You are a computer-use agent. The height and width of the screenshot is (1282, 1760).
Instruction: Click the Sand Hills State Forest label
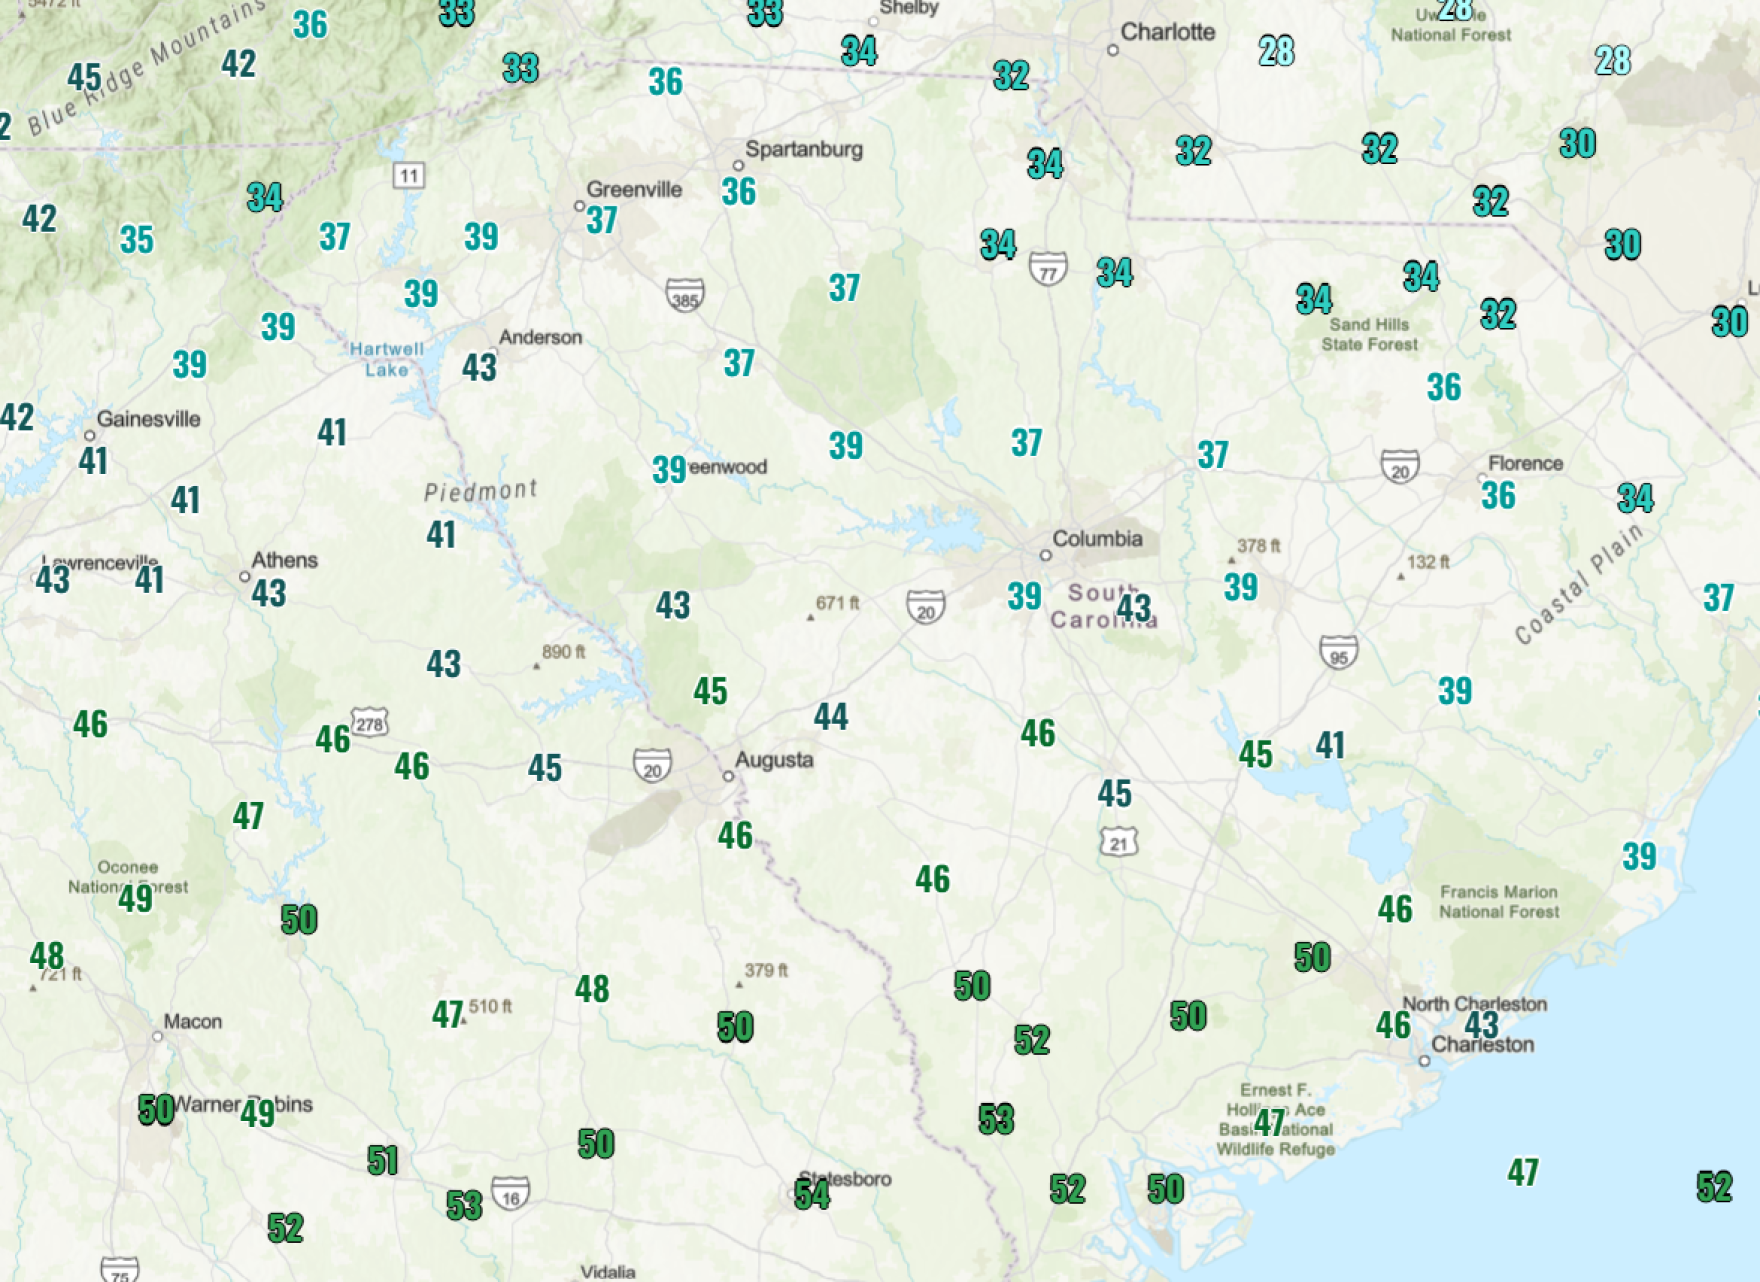point(1369,334)
